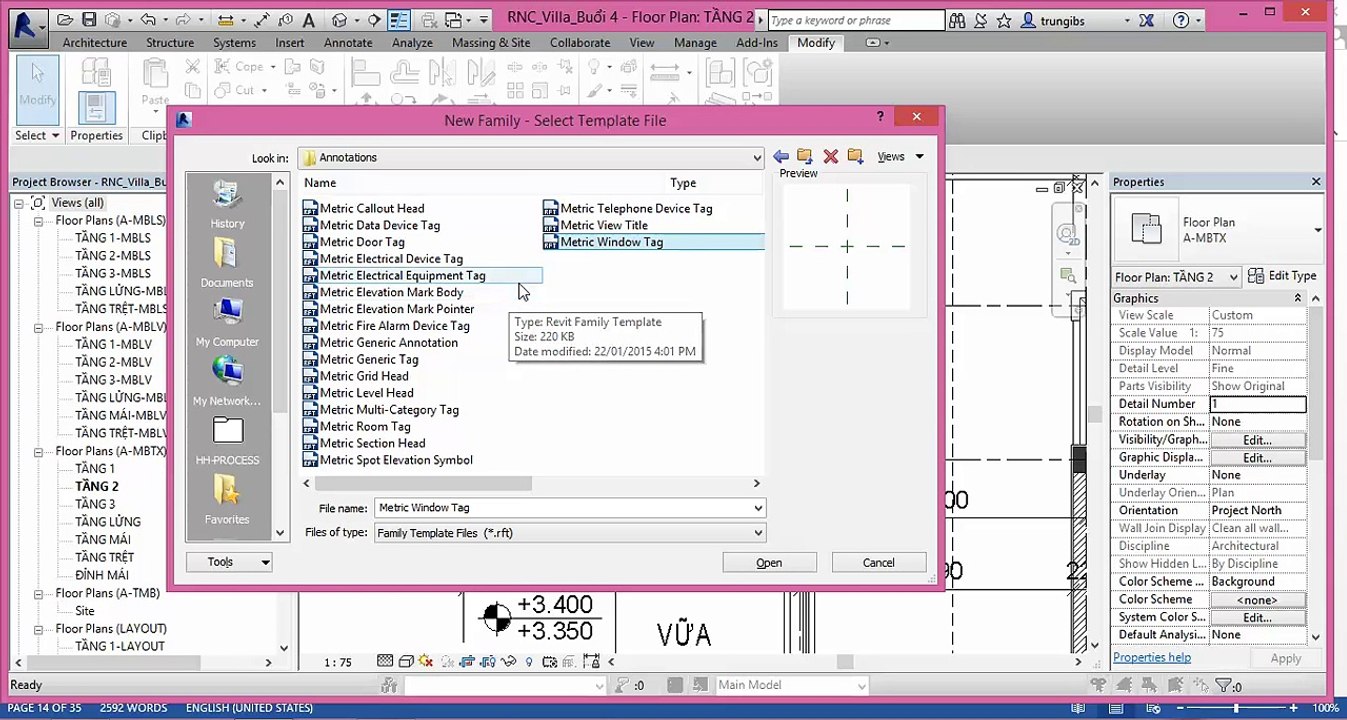Click the Create New Folder icon in dialog
The height and width of the screenshot is (720, 1347).
click(855, 157)
